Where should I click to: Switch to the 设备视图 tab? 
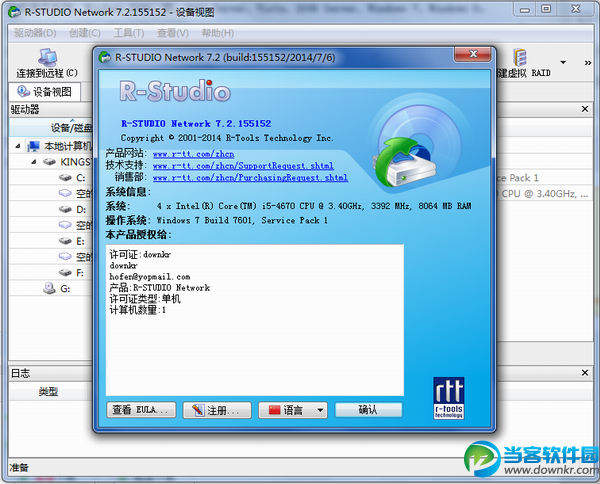(45, 92)
